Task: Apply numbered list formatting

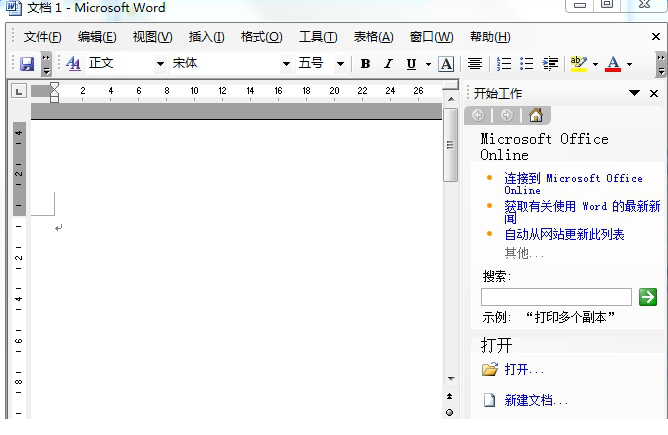Action: (x=504, y=64)
